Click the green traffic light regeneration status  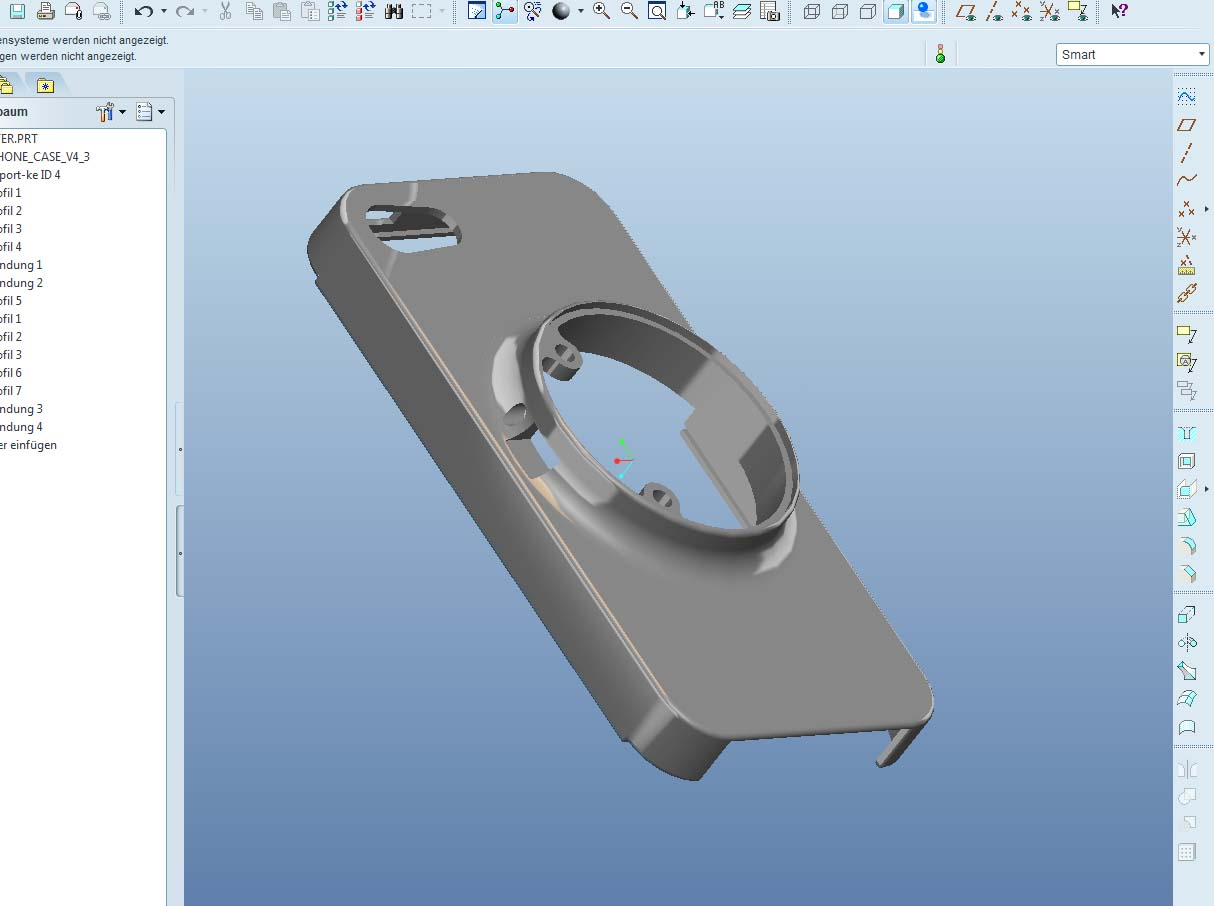(940, 54)
